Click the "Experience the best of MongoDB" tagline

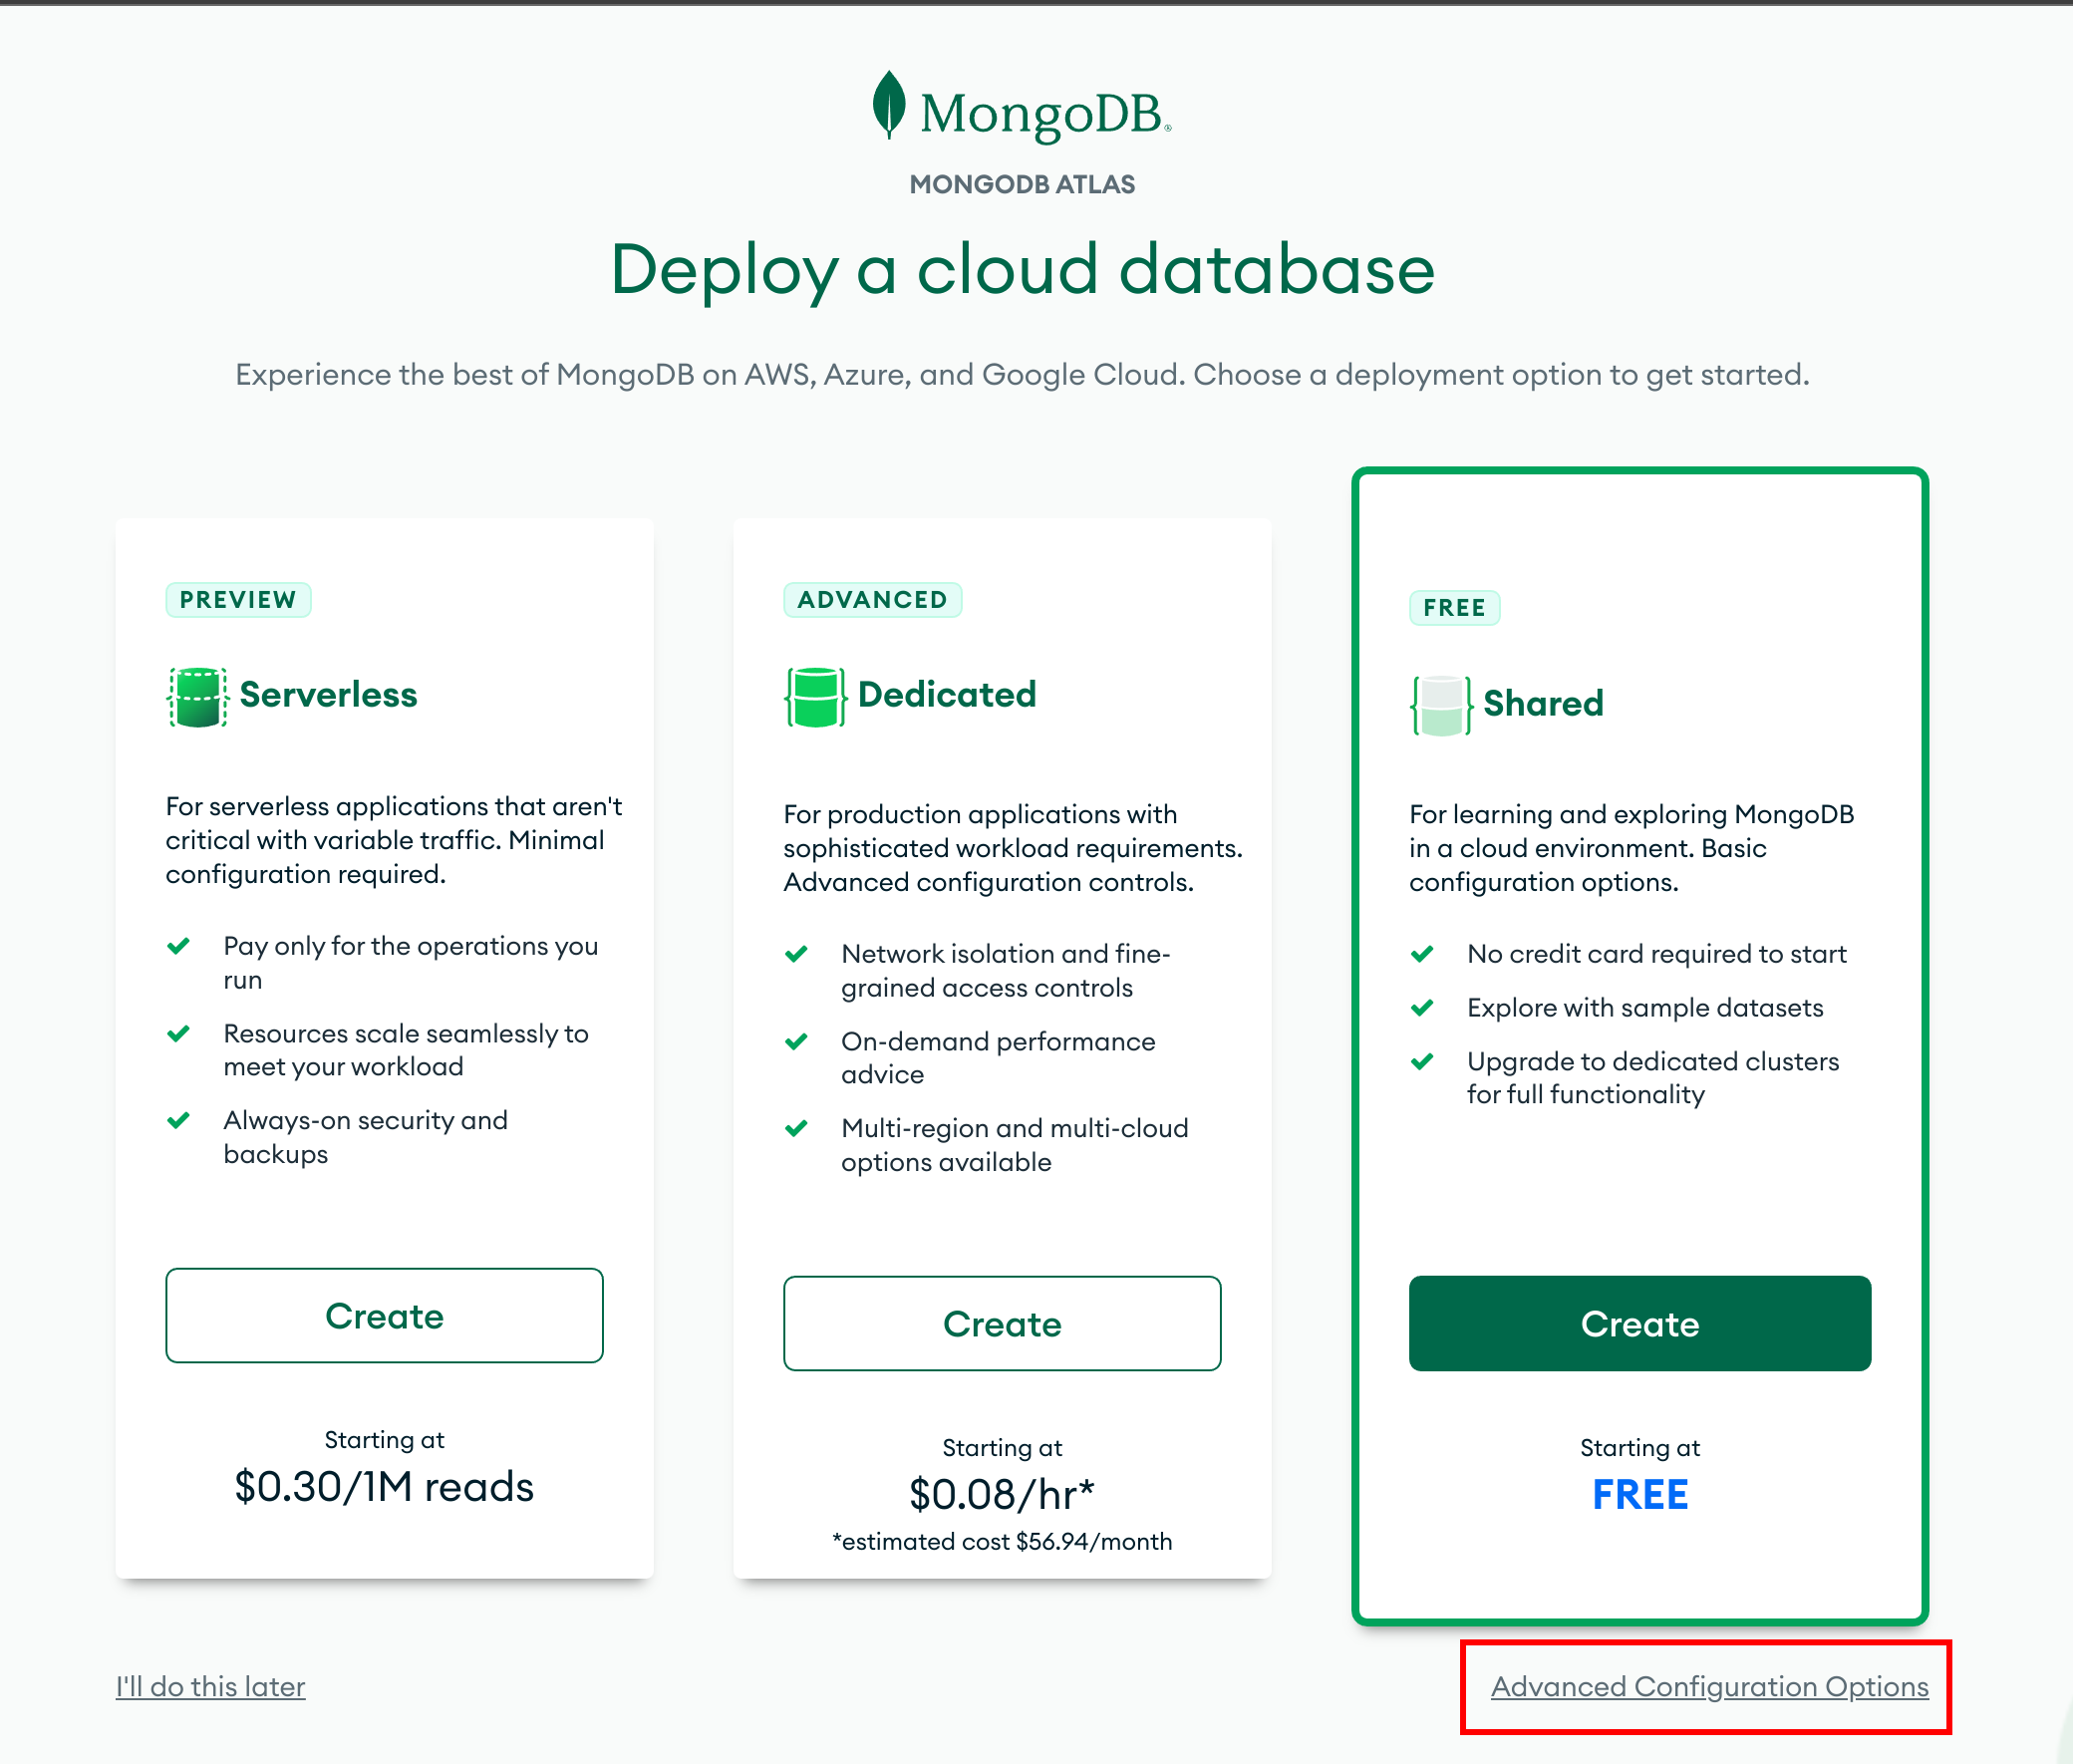pos(1022,375)
